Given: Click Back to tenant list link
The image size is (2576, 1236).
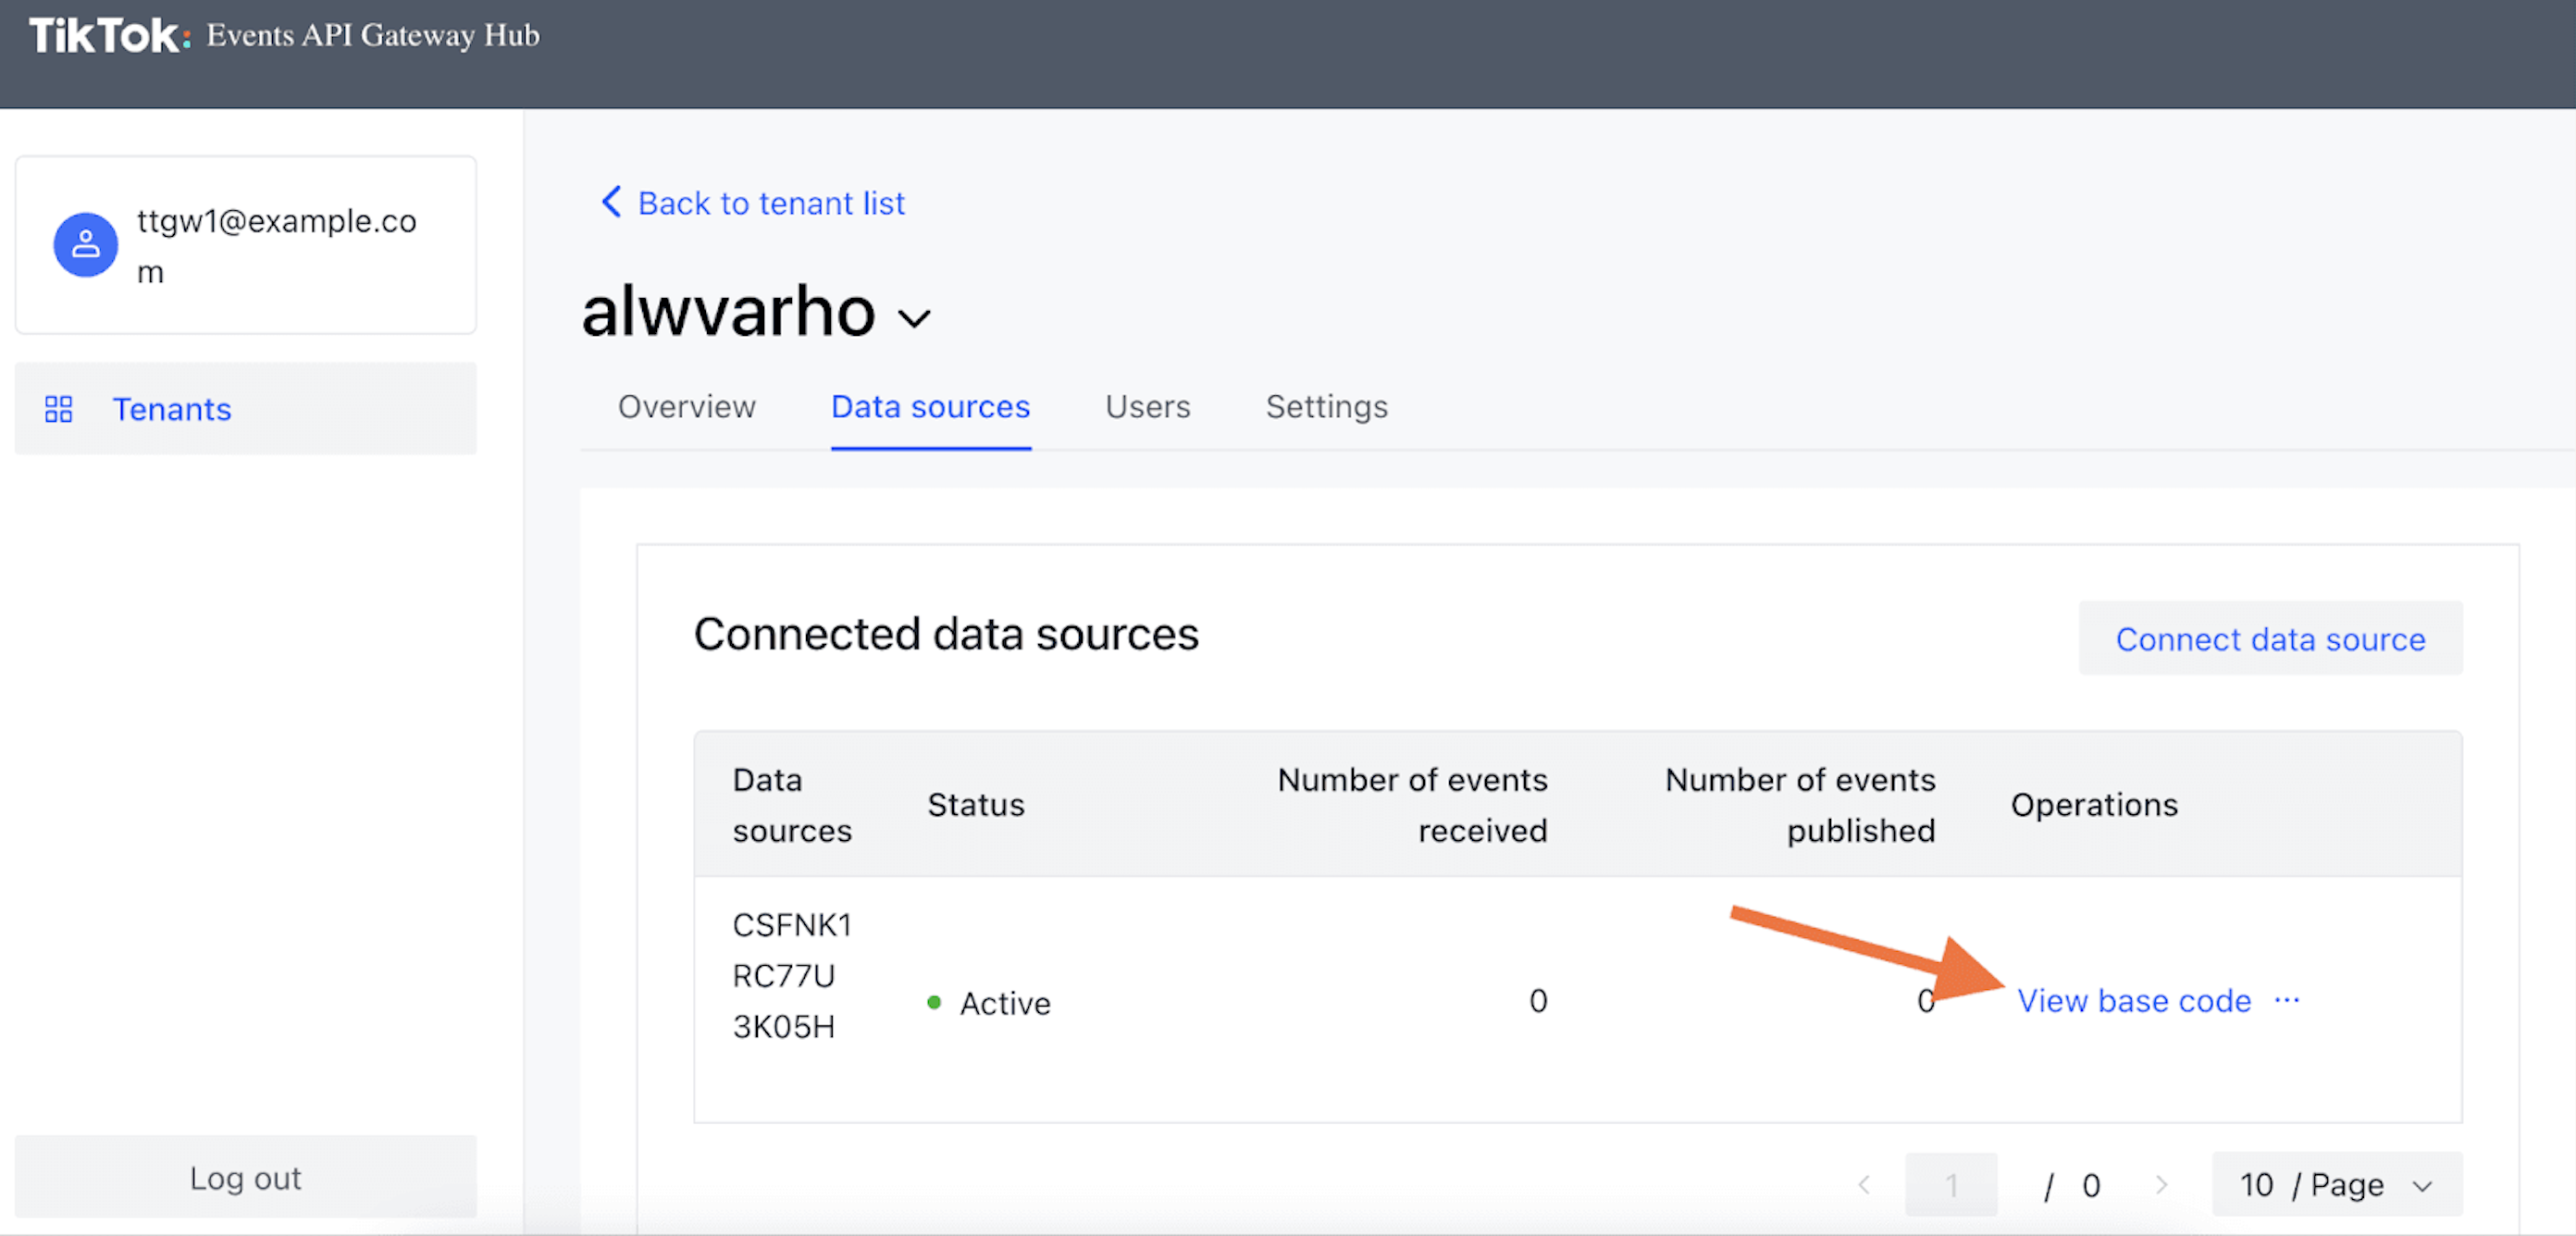Looking at the screenshot, I should [x=771, y=203].
